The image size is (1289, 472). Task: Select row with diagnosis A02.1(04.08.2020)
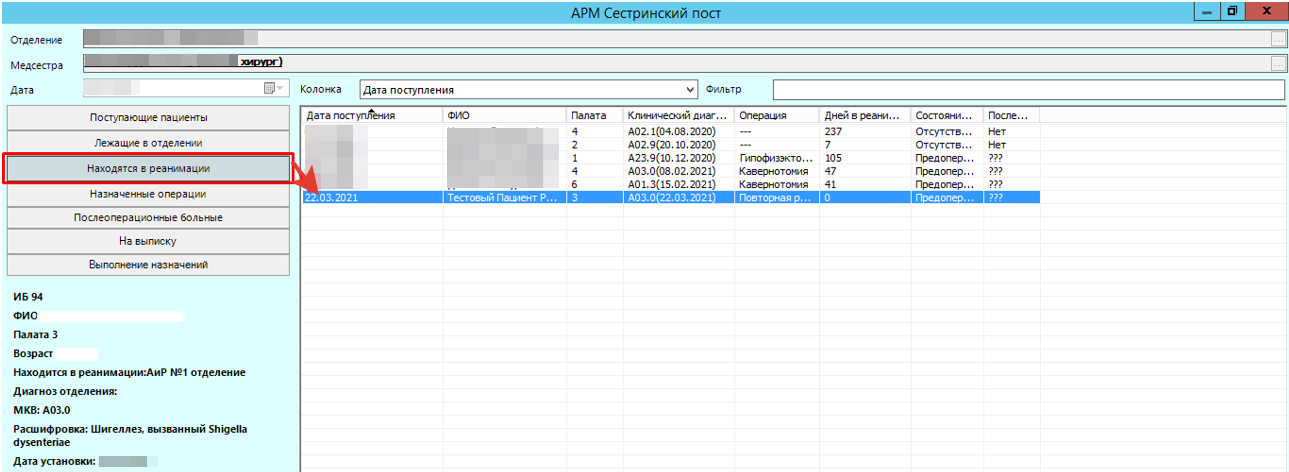click(x=671, y=132)
